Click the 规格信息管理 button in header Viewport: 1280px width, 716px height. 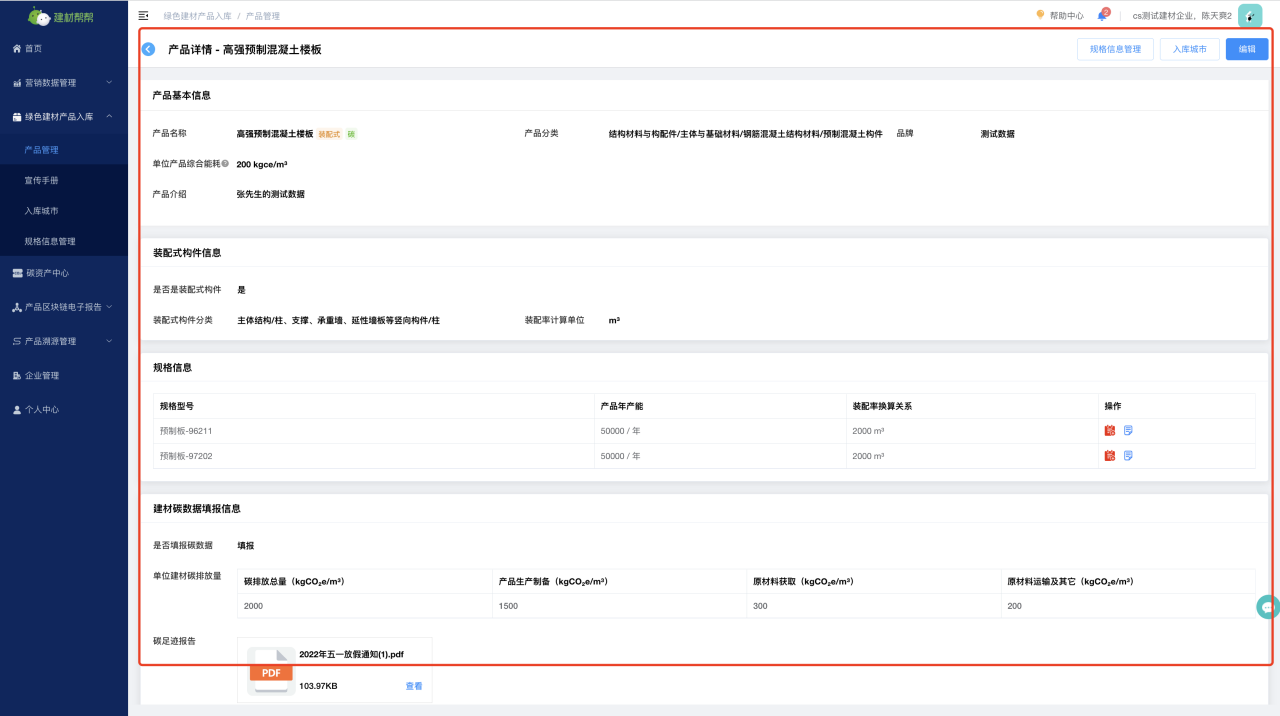click(x=1115, y=49)
